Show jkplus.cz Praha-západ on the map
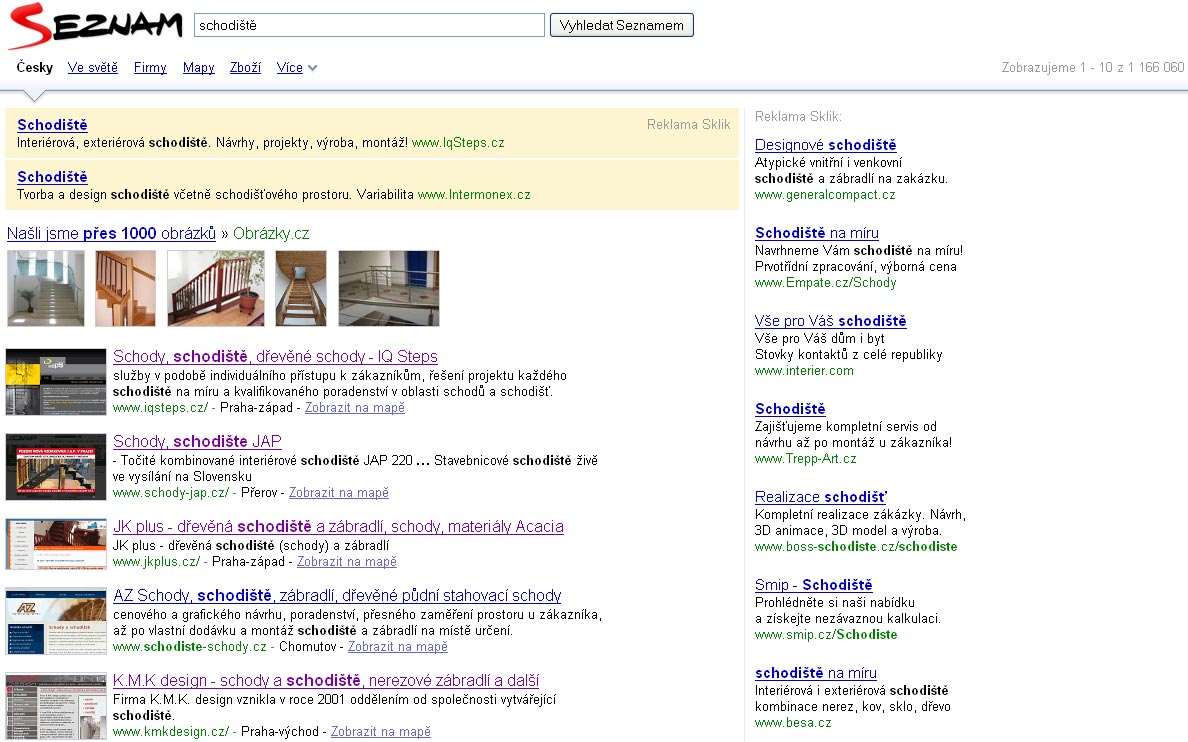Viewport: 1188px width, 742px height. point(346,562)
